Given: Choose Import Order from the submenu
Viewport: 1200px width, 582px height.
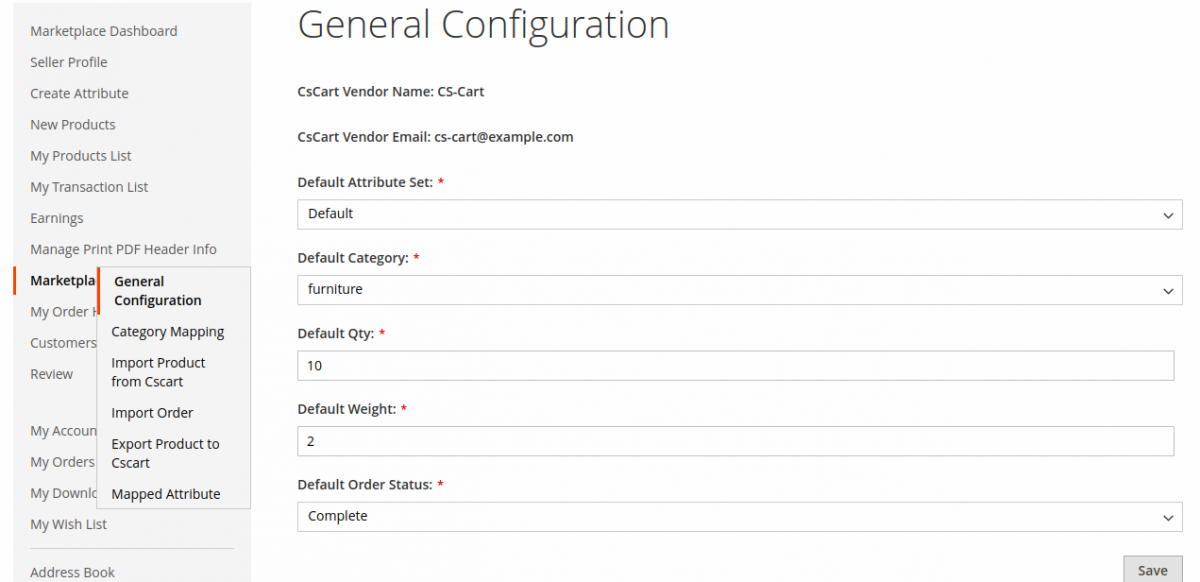Looking at the screenshot, I should coord(152,413).
